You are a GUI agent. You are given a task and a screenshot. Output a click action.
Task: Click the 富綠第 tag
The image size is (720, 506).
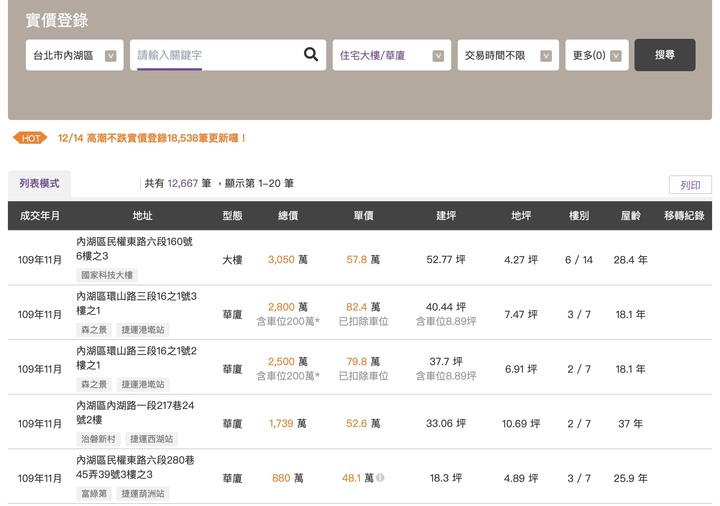[x=94, y=494]
